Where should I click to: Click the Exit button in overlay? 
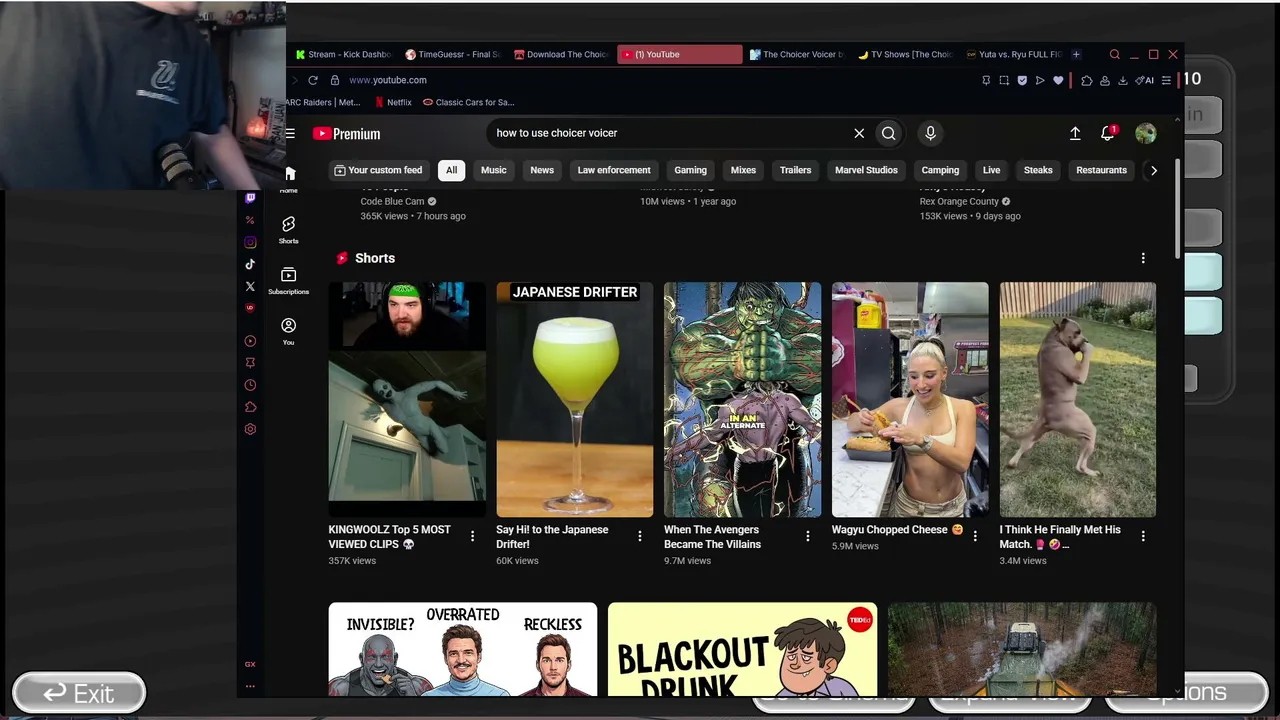click(x=79, y=693)
